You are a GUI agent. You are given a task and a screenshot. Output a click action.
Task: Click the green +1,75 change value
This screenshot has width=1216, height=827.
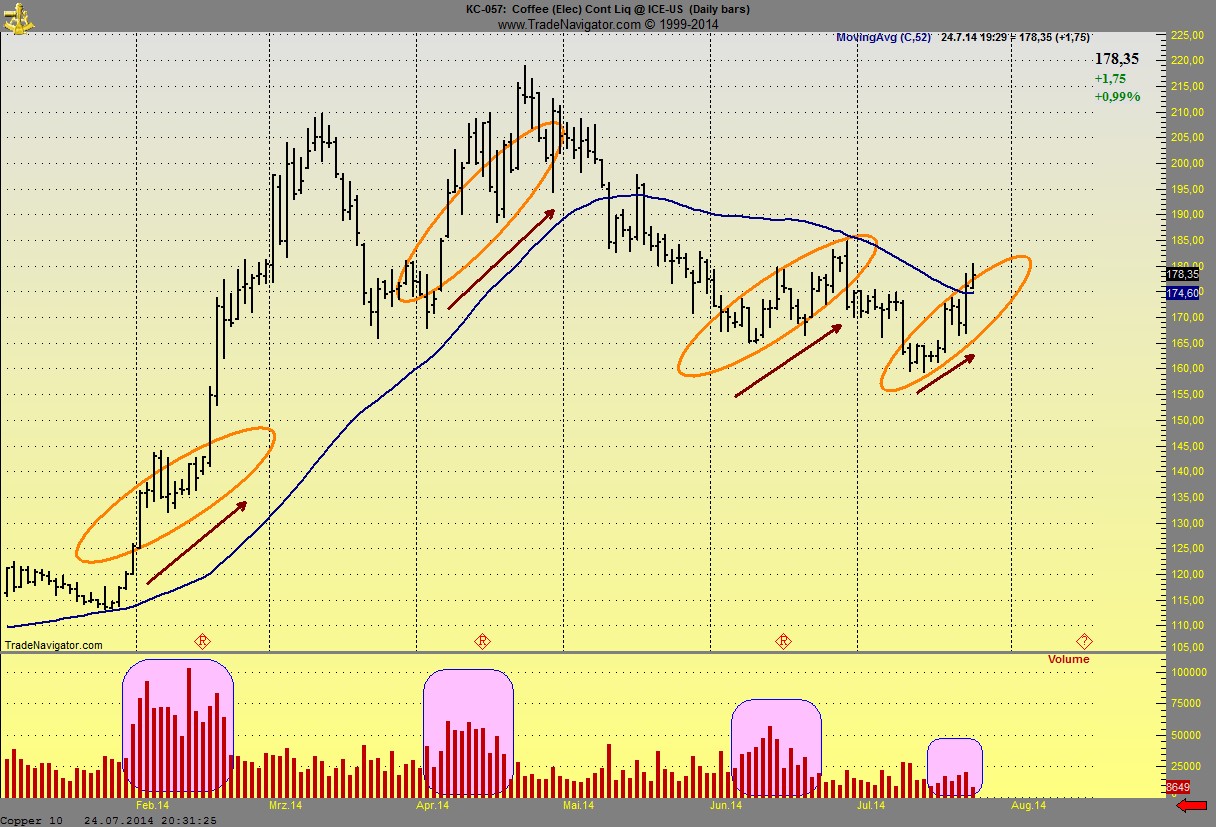(1110, 79)
